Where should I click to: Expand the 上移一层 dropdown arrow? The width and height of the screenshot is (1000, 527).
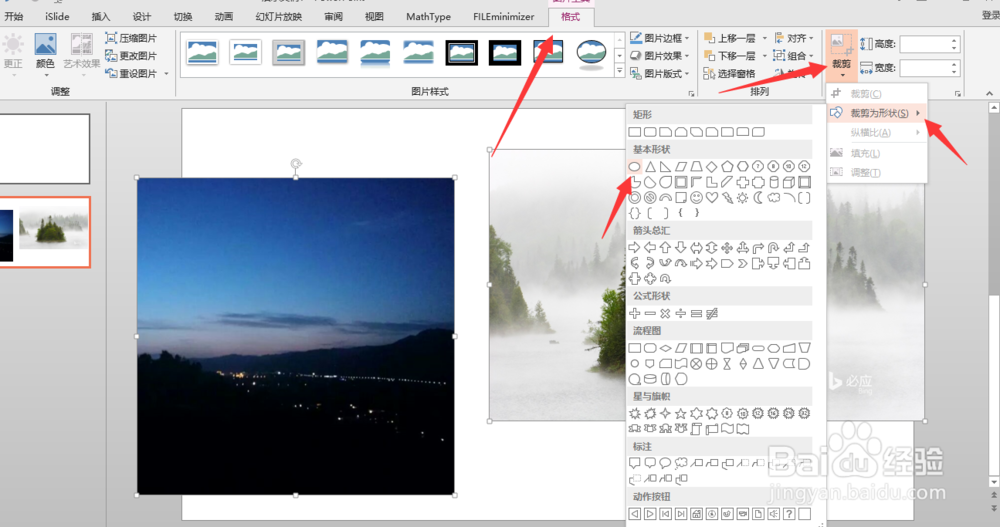(x=764, y=38)
